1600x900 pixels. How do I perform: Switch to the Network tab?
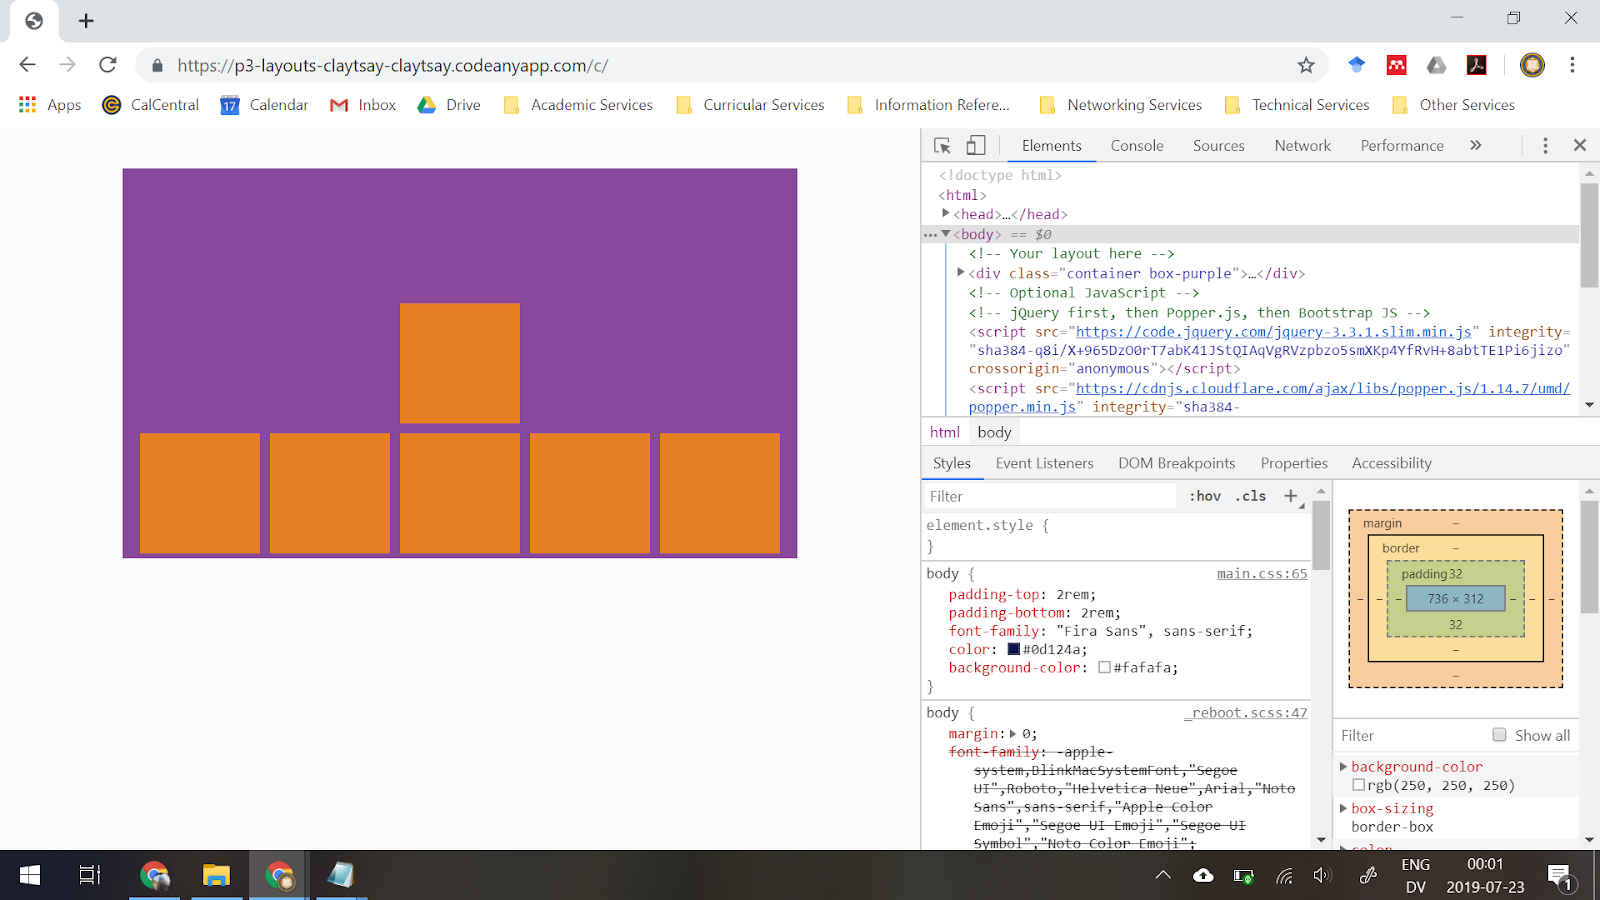(x=1303, y=146)
